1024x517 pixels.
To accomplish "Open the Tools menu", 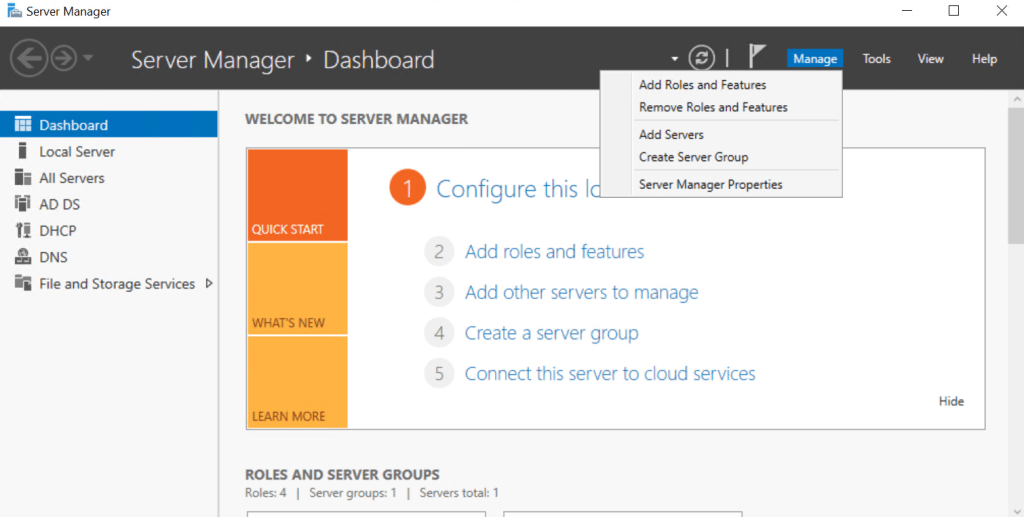I will click(x=876, y=59).
